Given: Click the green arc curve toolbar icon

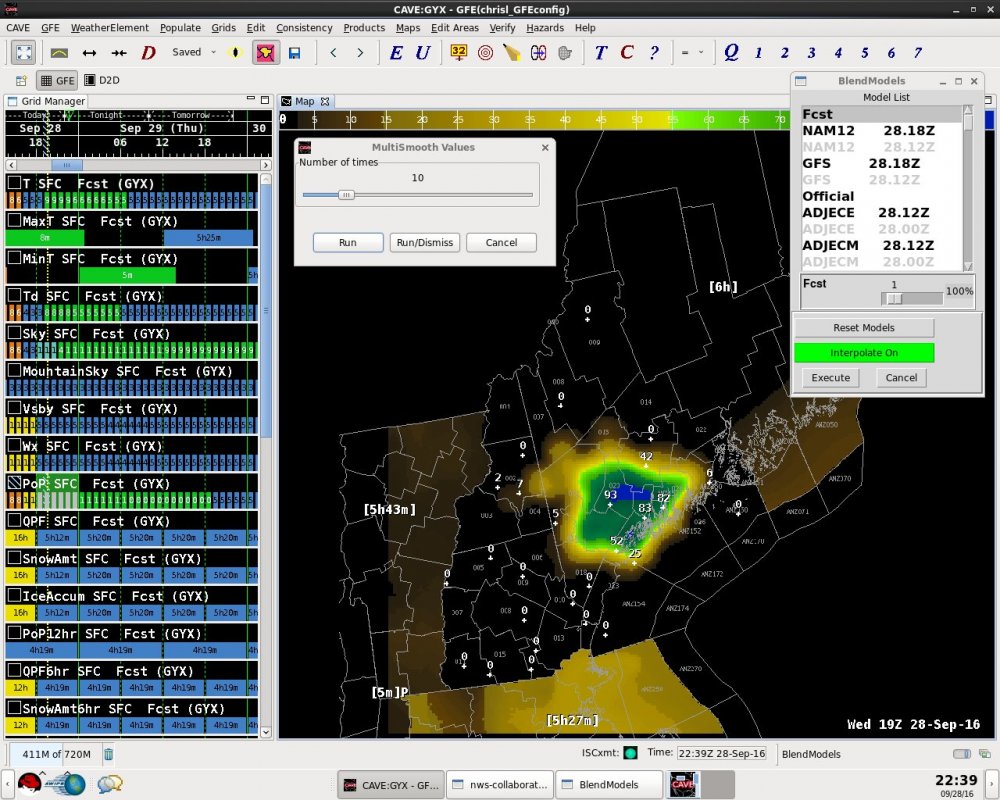Looking at the screenshot, I should (x=59, y=53).
